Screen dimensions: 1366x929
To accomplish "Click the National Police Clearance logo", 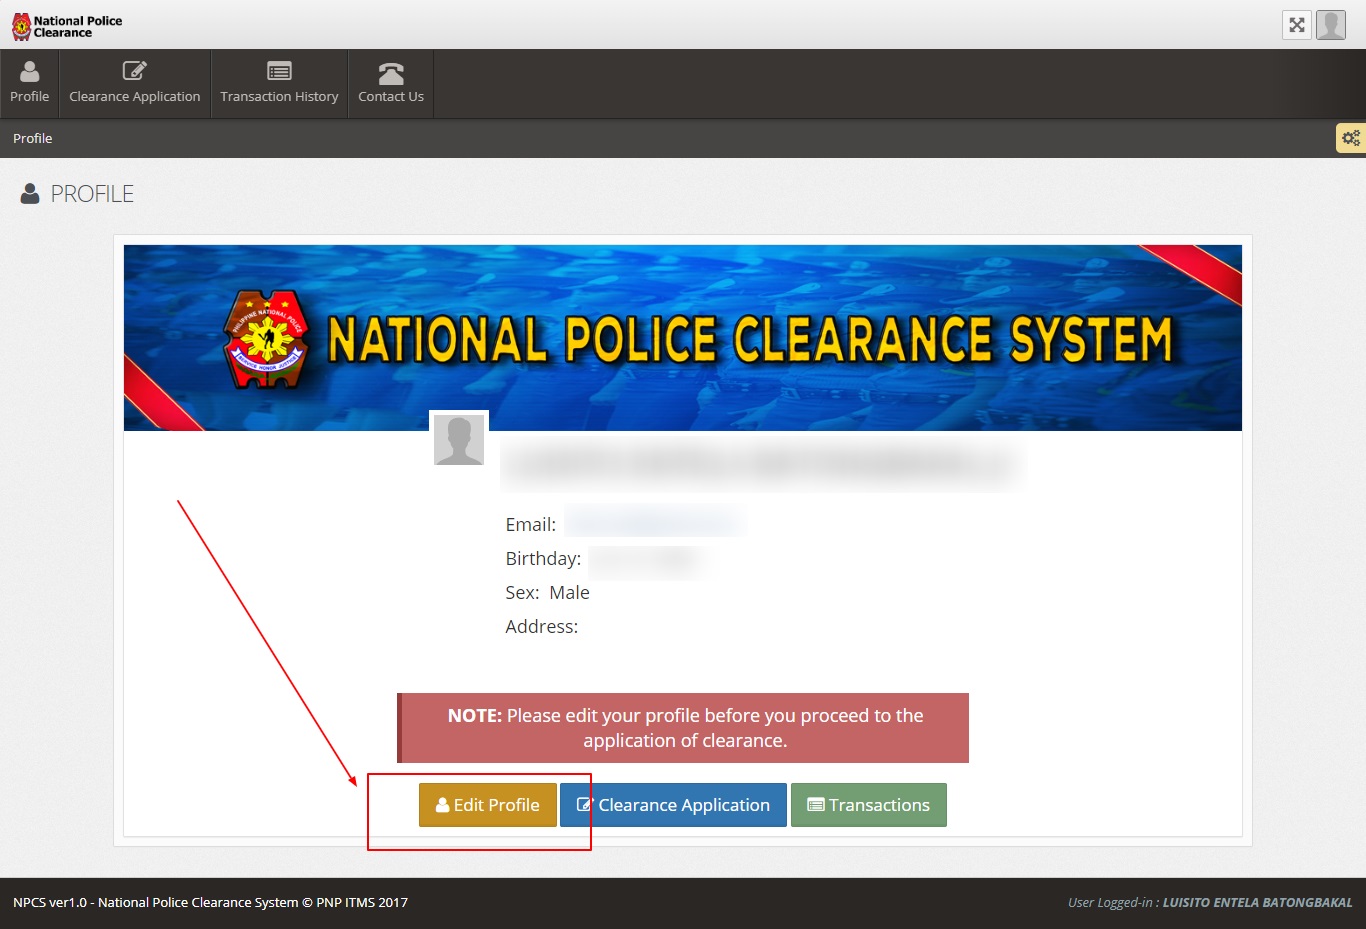I will coord(67,26).
